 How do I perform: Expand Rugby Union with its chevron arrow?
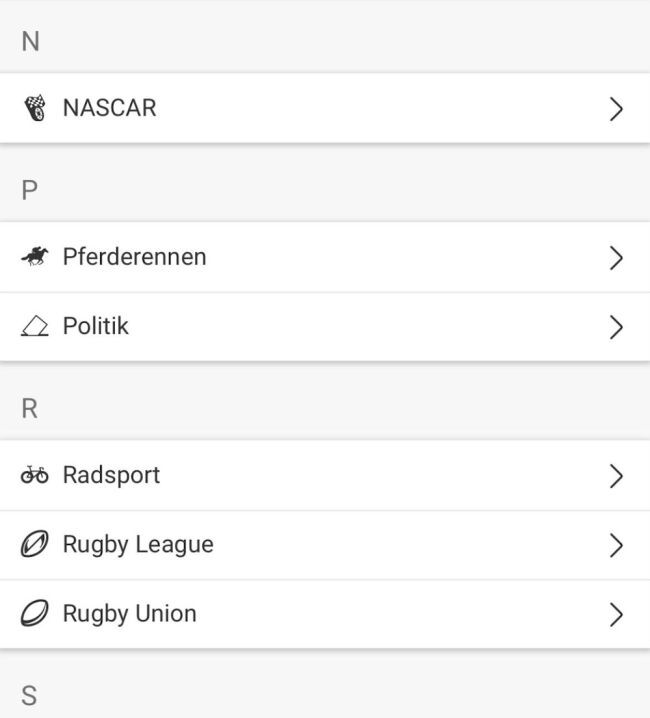point(616,615)
